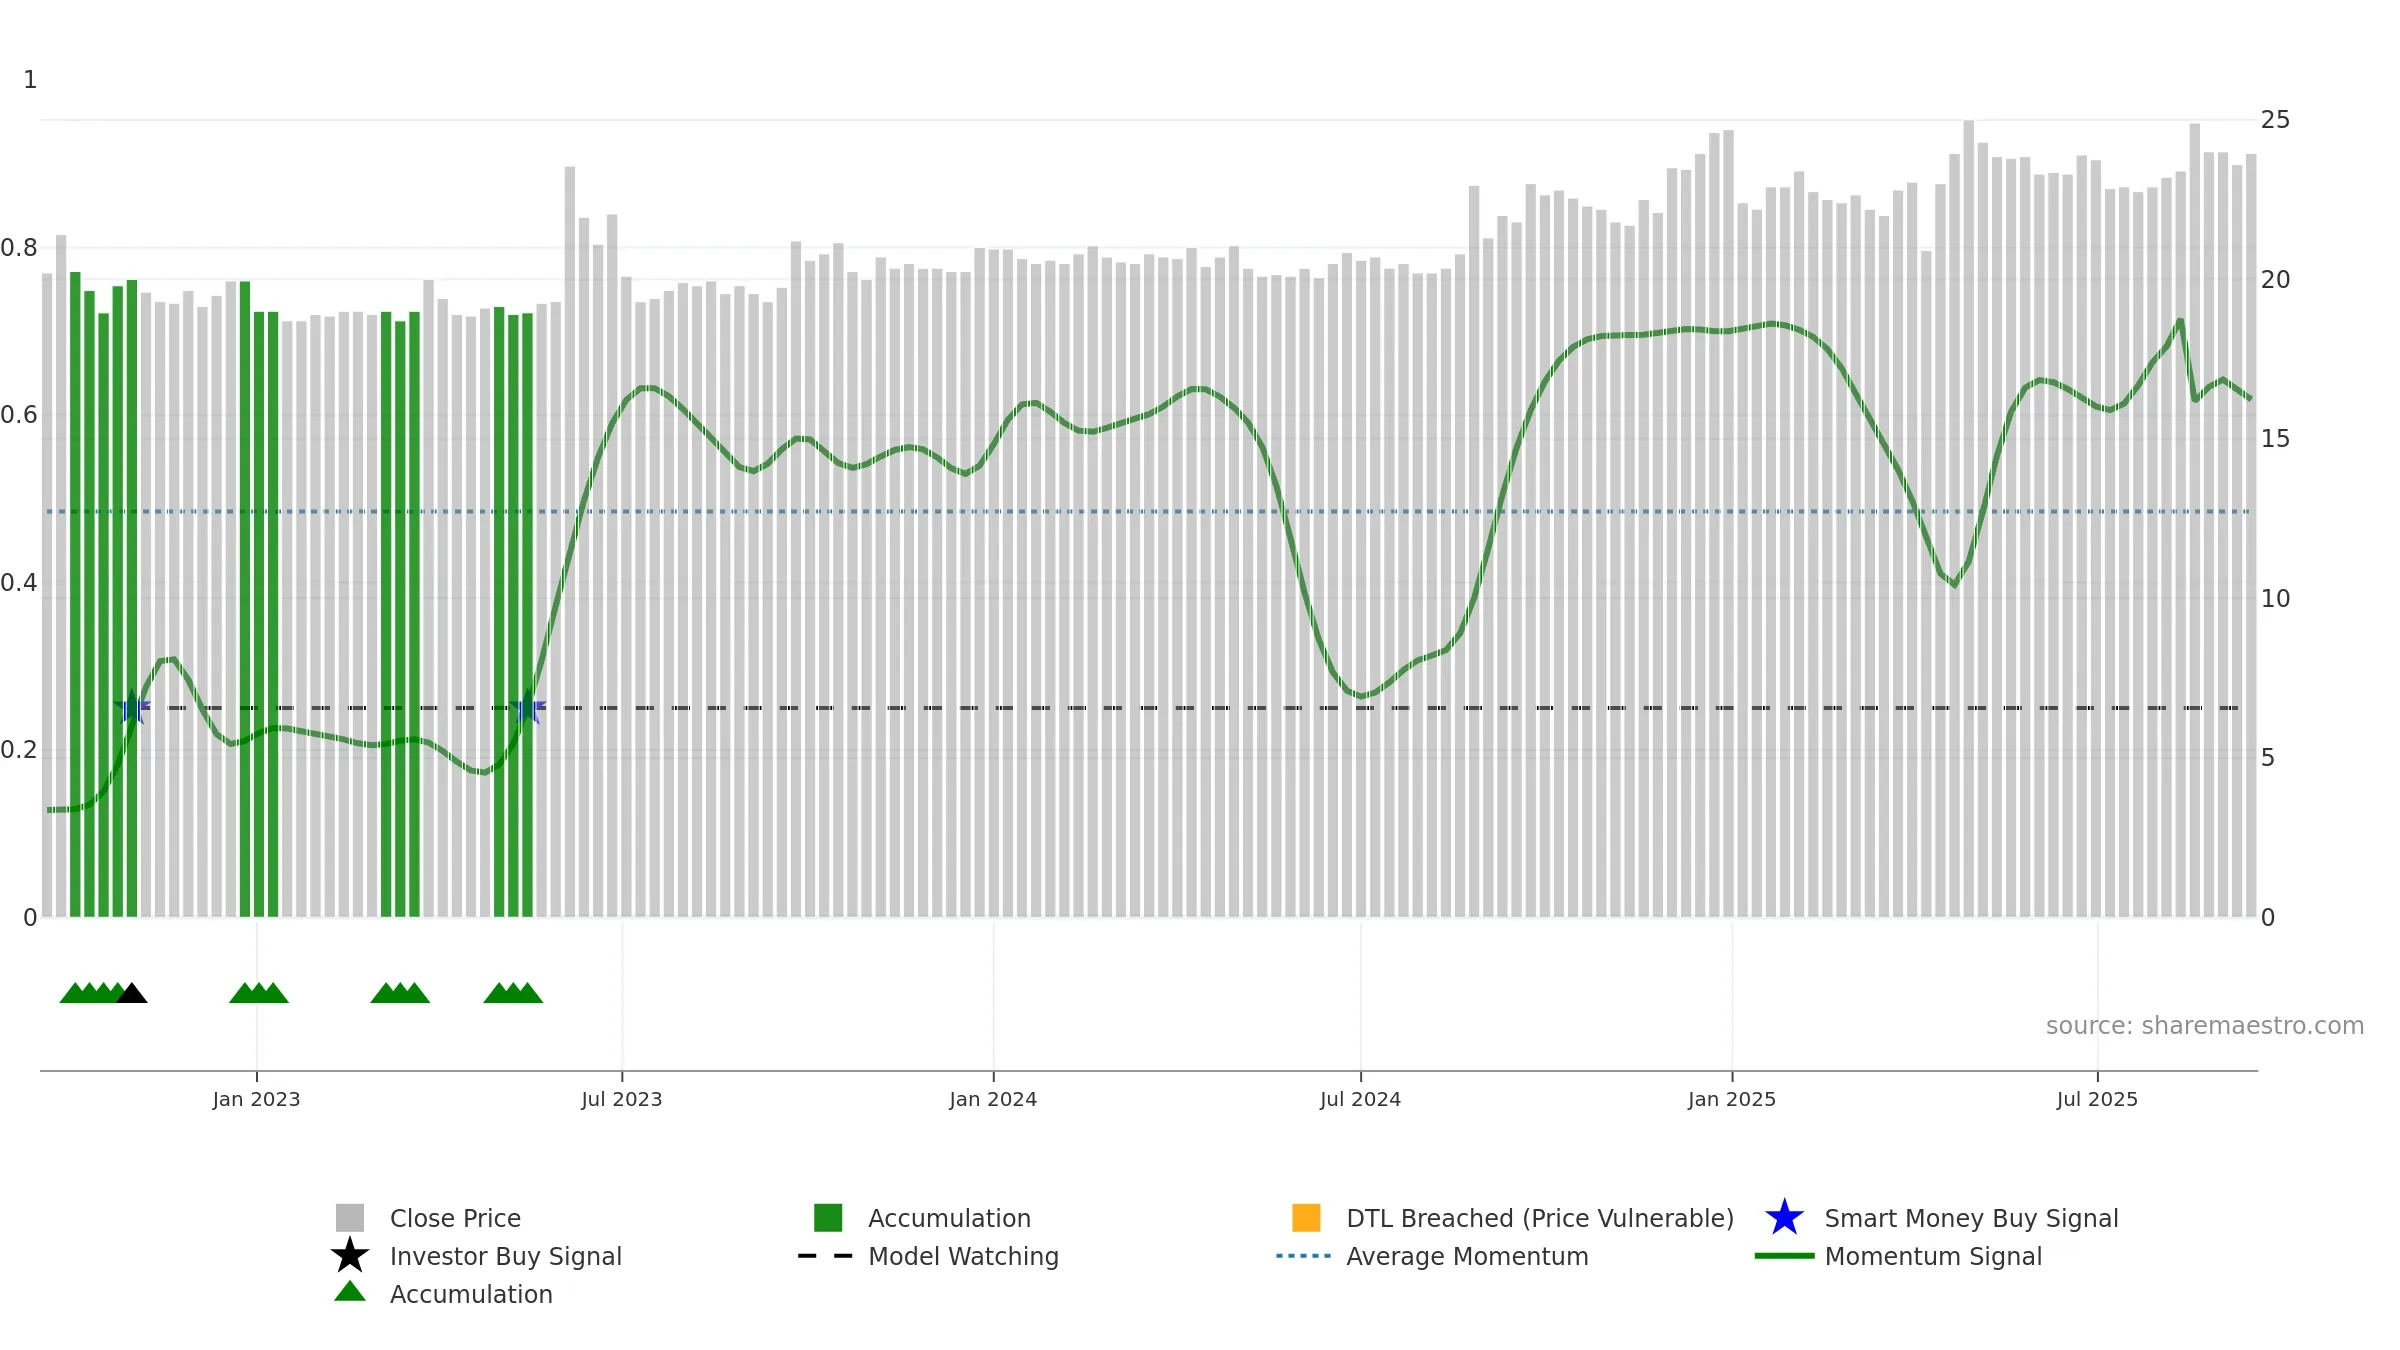This screenshot has width=2400, height=1350.
Task: Click the last green triangle cluster before Jul 2023
Action: coord(513,993)
